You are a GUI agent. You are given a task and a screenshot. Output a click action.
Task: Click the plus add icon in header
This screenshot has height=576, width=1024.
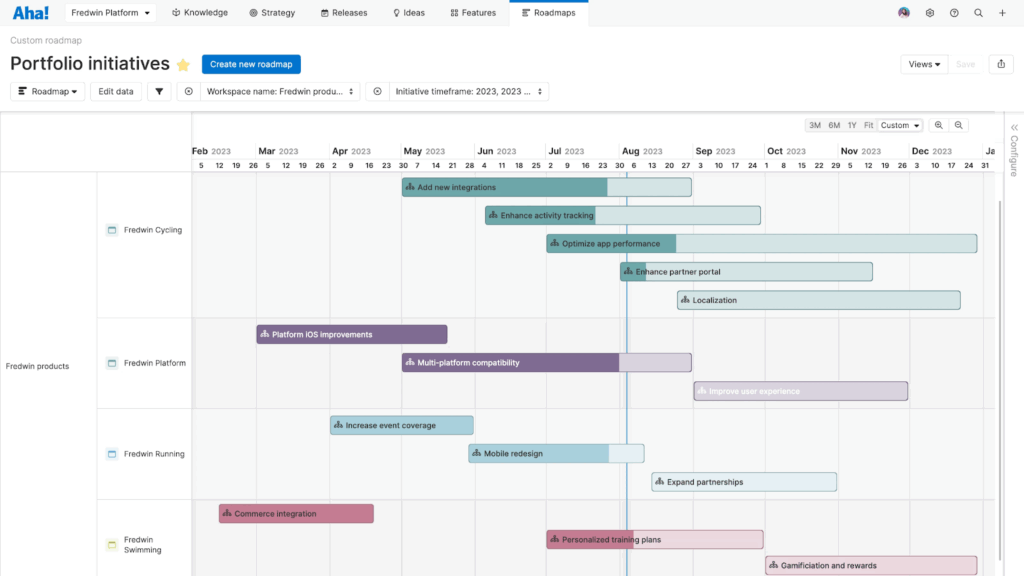(1002, 13)
